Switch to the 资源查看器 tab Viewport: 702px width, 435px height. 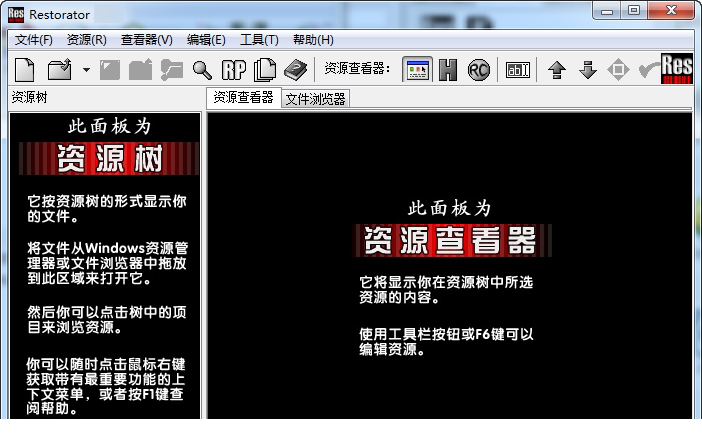(244, 98)
